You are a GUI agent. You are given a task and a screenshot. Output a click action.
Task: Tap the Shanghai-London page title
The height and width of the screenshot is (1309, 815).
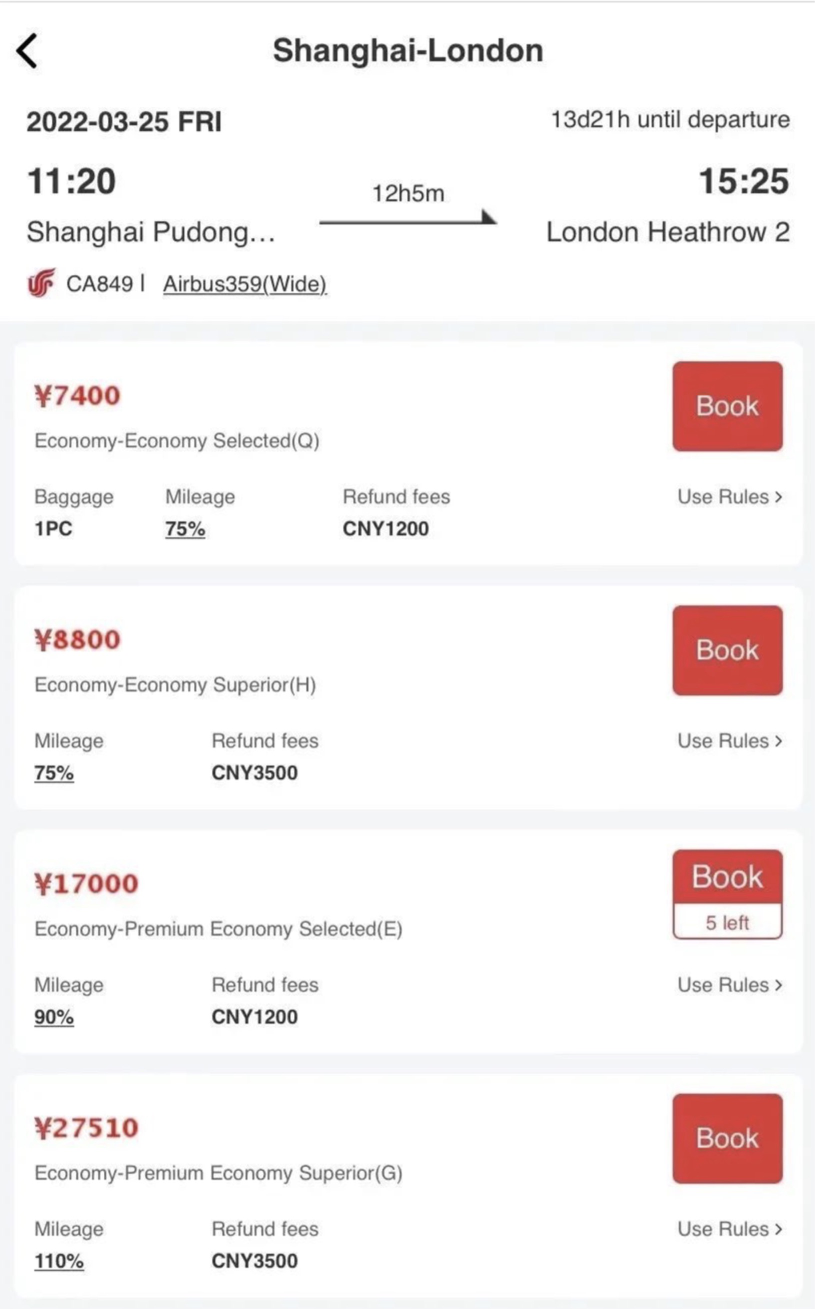(x=408, y=50)
